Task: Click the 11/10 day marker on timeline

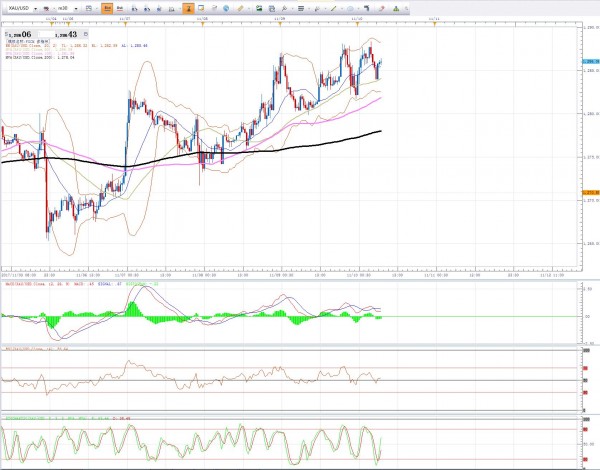Action: pos(357,18)
